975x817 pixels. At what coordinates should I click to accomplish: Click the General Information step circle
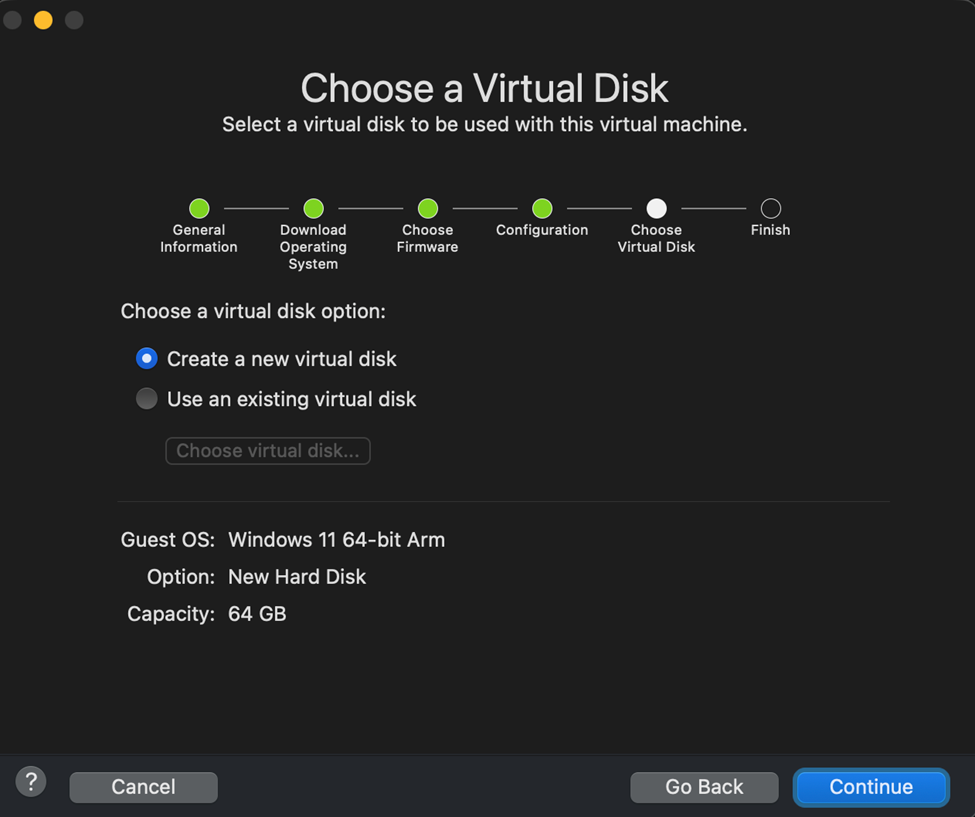(199, 208)
